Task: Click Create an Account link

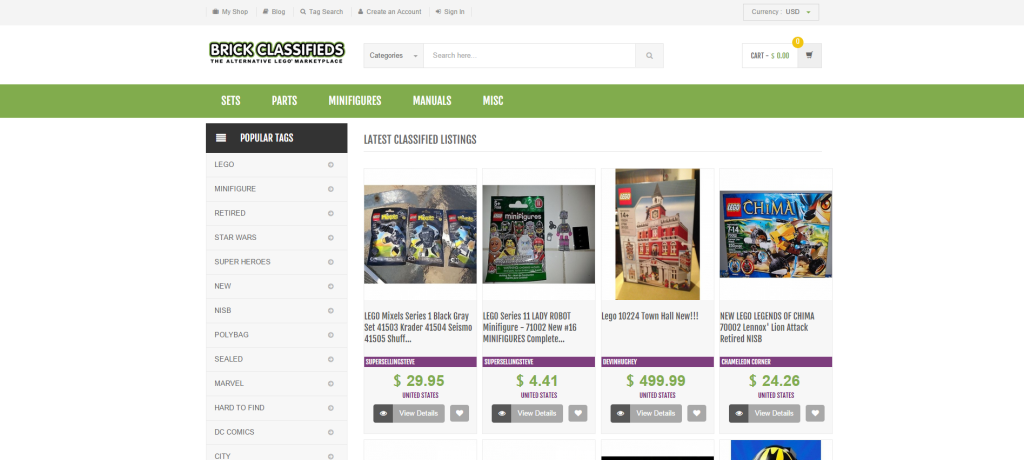Action: 390,12
